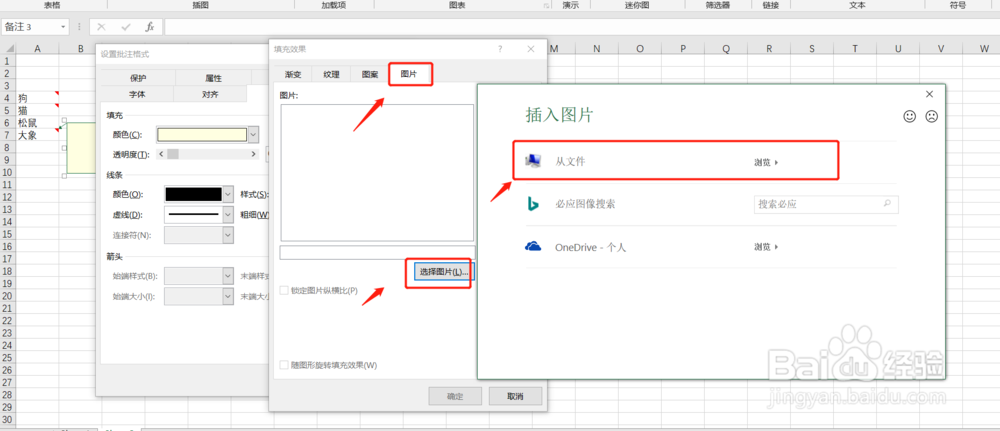The image size is (1000, 431).
Task: Open the 字体 tab in 设置批注格式
Action: 138,94
